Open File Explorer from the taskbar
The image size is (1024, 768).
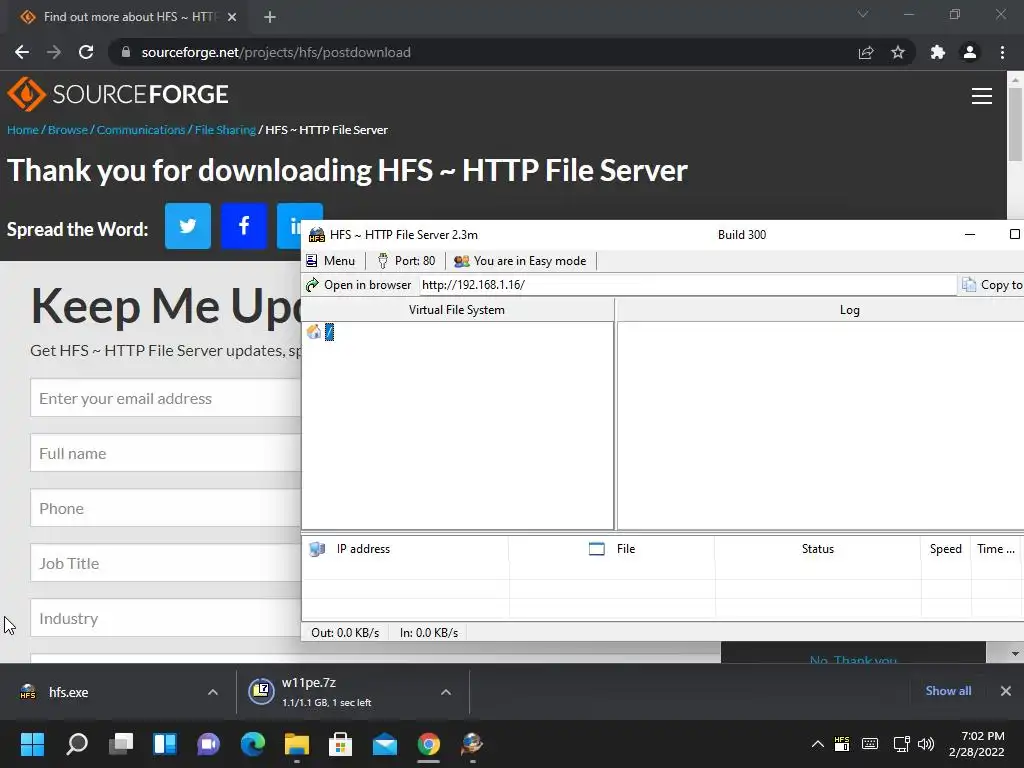tap(296, 744)
